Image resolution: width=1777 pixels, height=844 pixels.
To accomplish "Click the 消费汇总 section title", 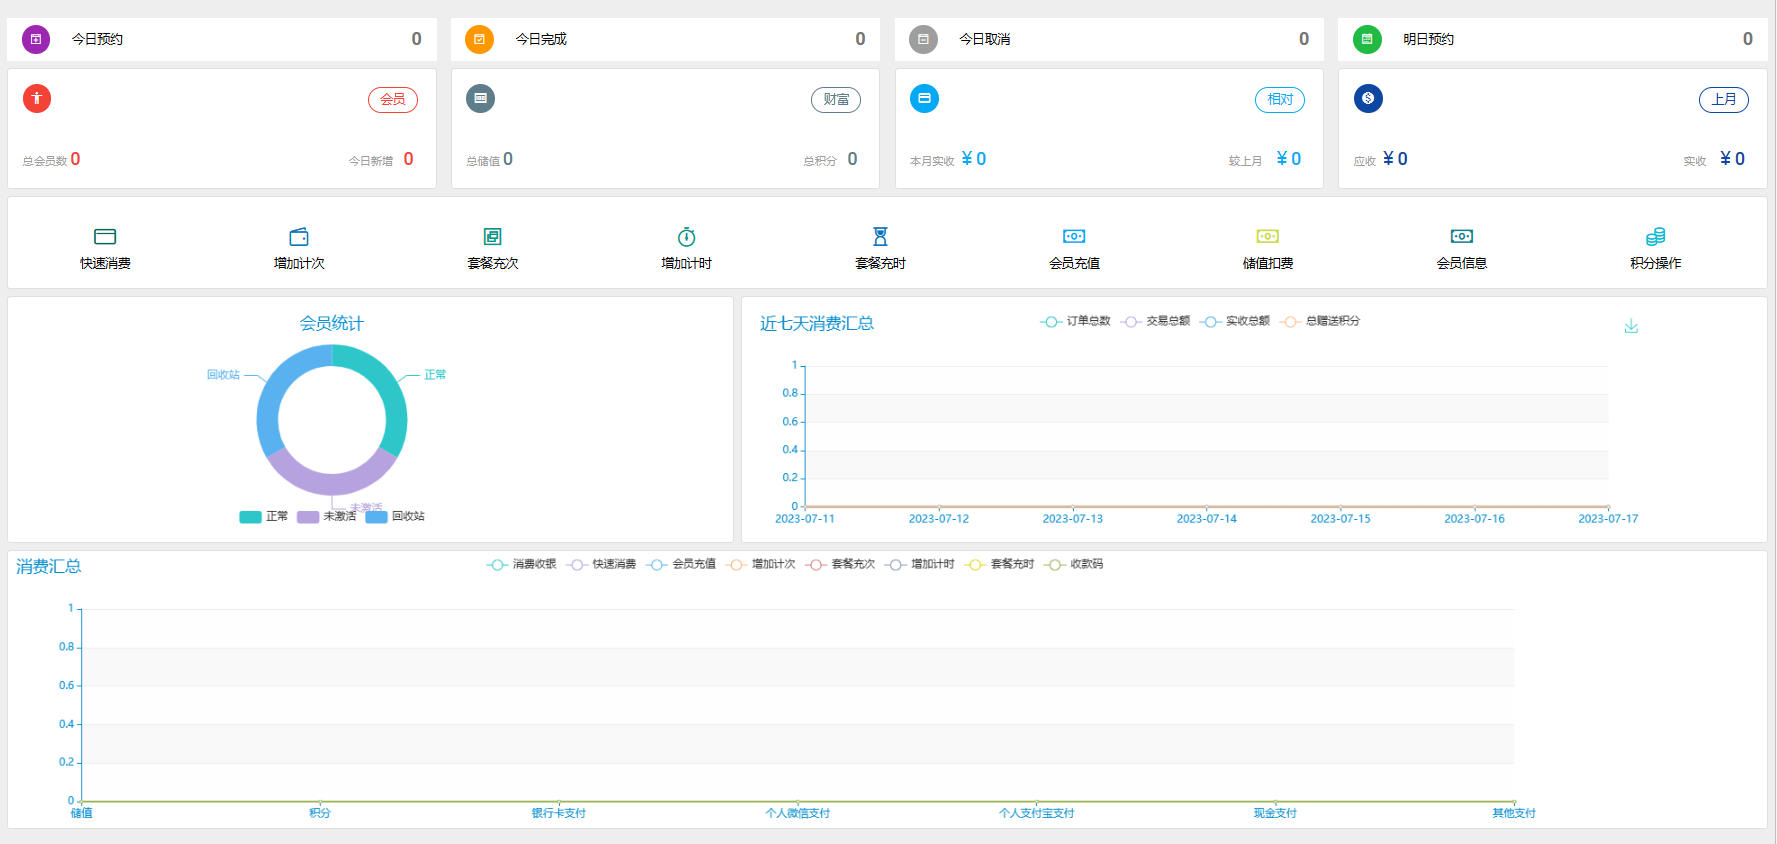I will (49, 566).
